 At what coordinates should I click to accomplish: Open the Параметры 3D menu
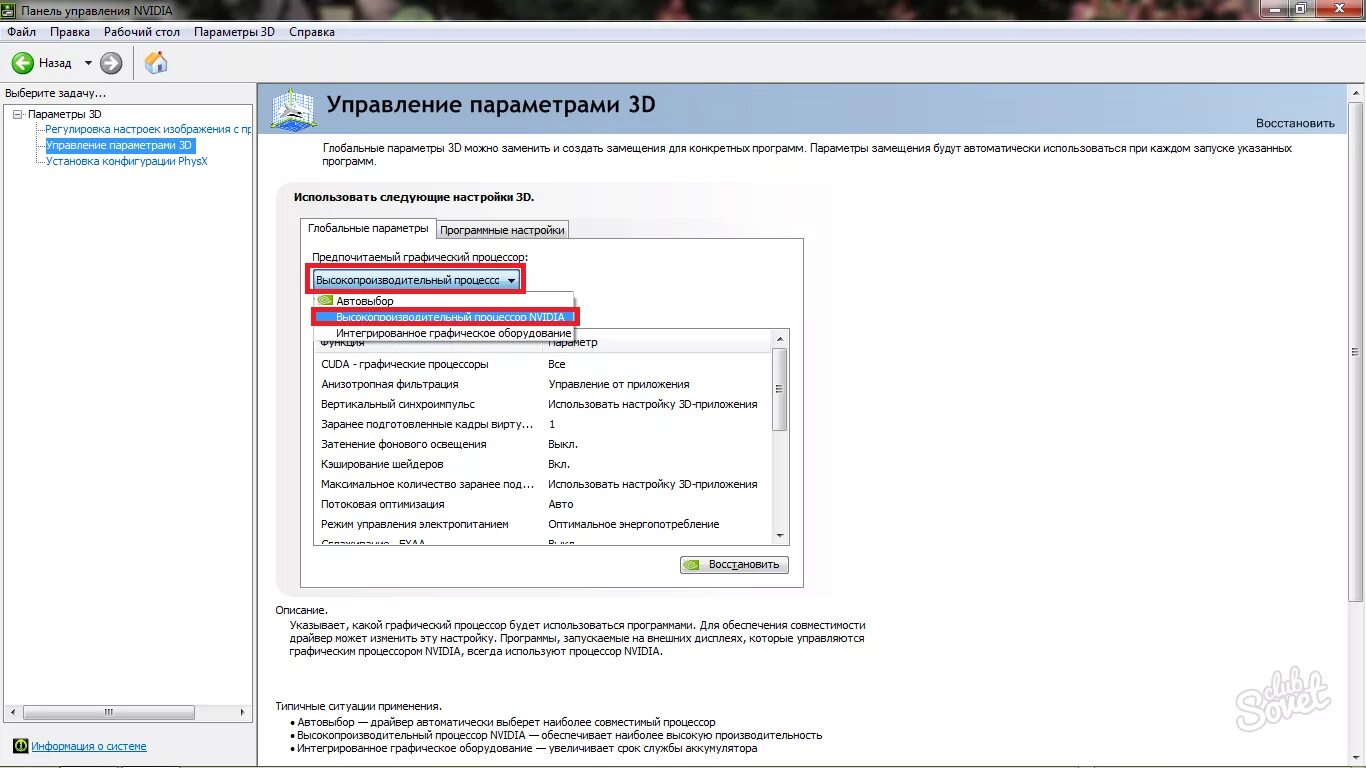coord(234,32)
